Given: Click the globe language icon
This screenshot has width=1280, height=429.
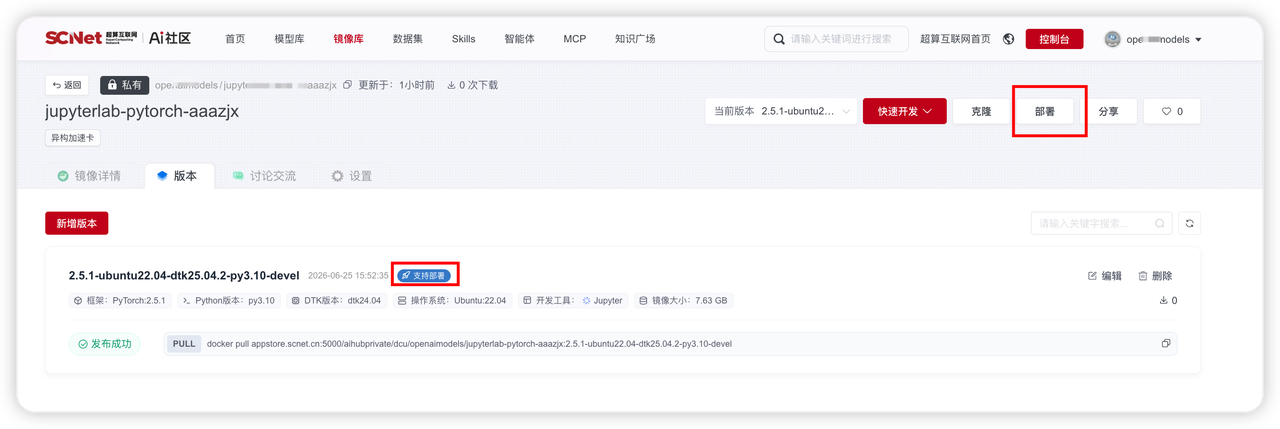Looking at the screenshot, I should [1008, 39].
